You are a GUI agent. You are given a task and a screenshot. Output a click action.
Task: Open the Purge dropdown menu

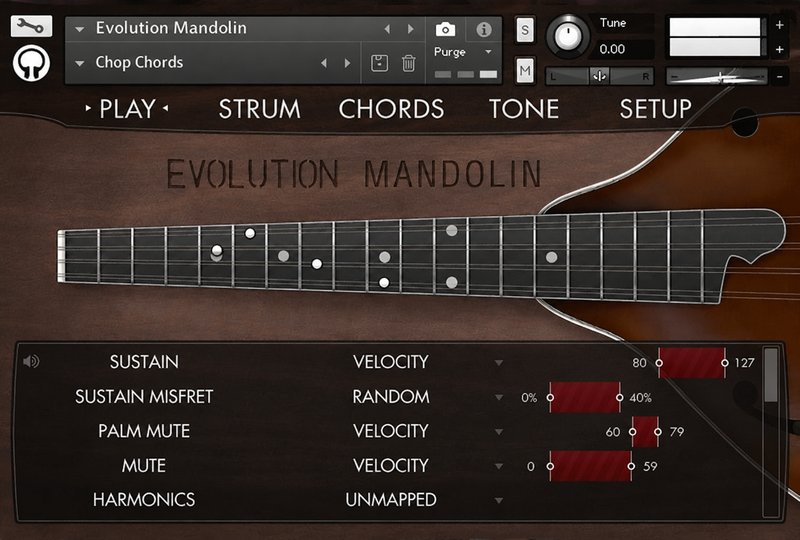[x=488, y=52]
